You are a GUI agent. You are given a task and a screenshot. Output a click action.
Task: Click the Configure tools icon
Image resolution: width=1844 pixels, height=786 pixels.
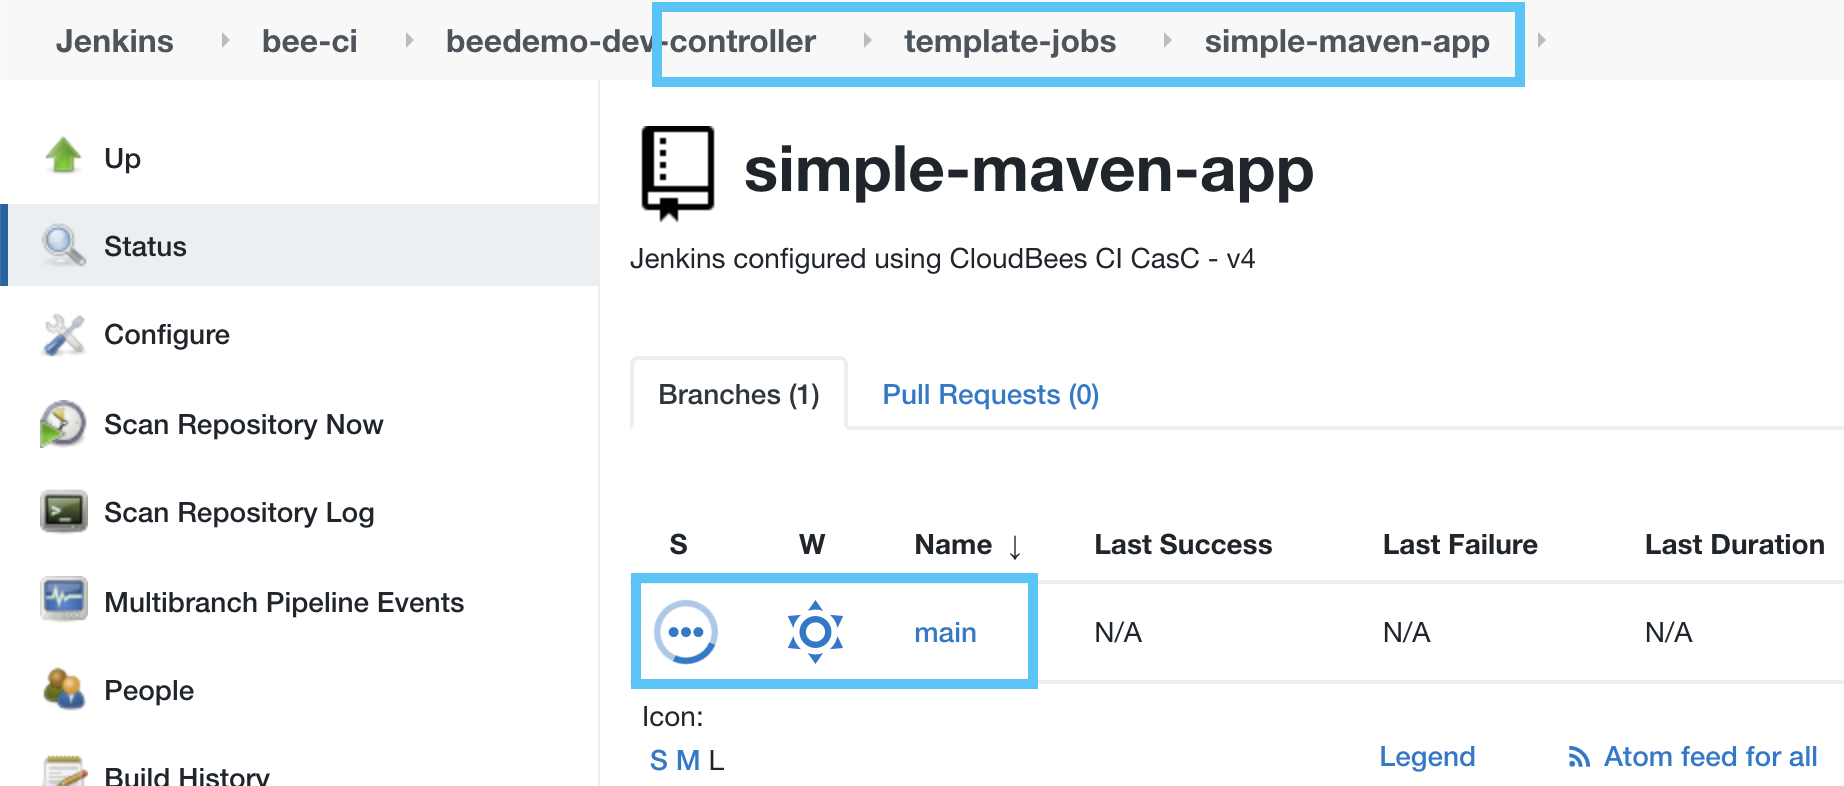click(x=64, y=334)
